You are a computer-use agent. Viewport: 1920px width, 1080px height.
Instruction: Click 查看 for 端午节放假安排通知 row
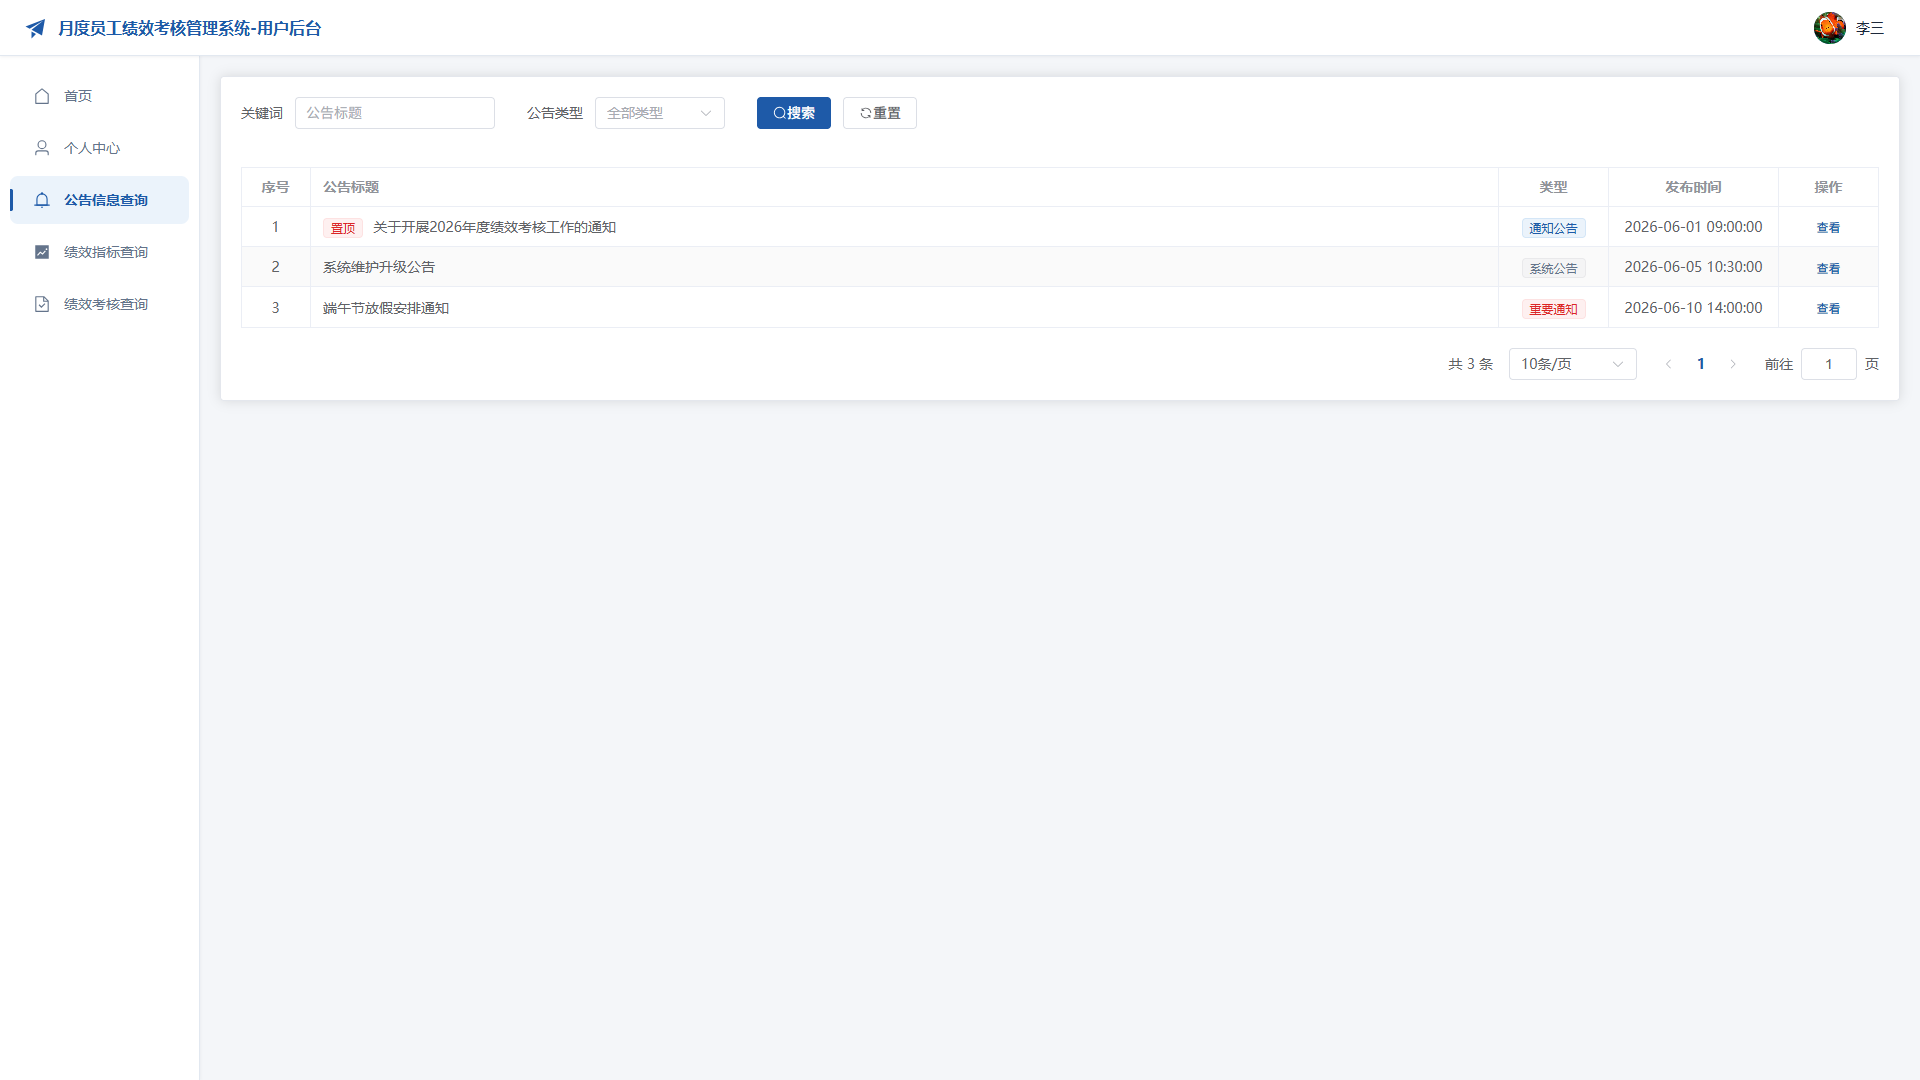pyautogui.click(x=1828, y=308)
